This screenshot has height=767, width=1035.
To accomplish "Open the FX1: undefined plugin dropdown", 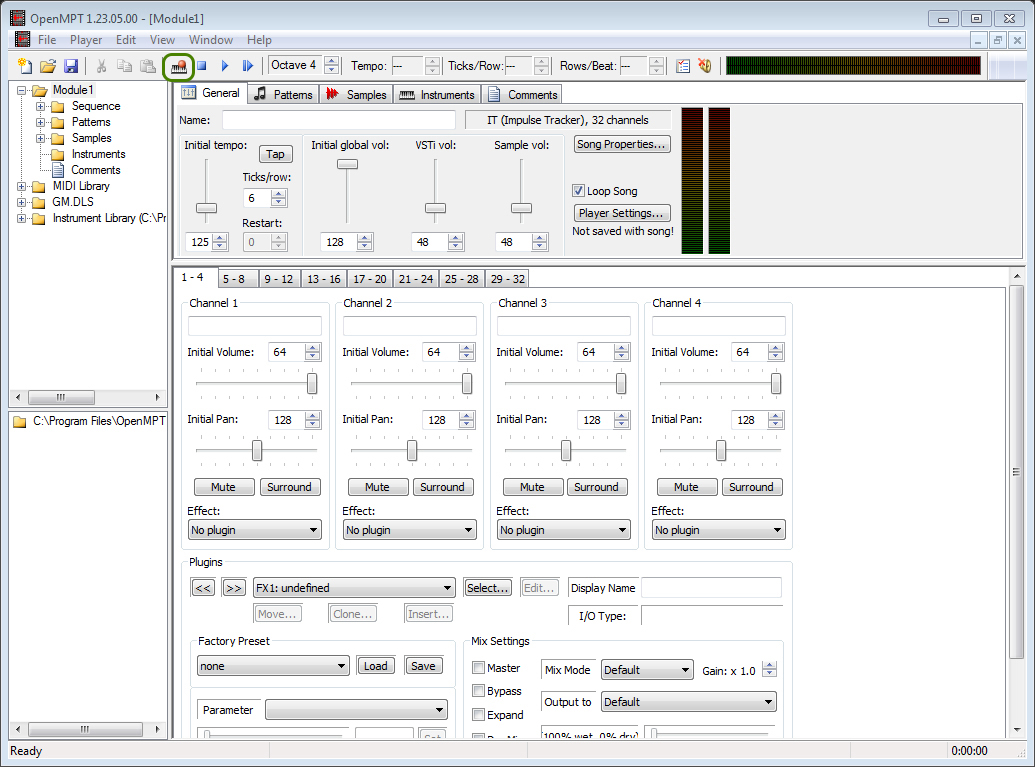I will [x=354, y=588].
